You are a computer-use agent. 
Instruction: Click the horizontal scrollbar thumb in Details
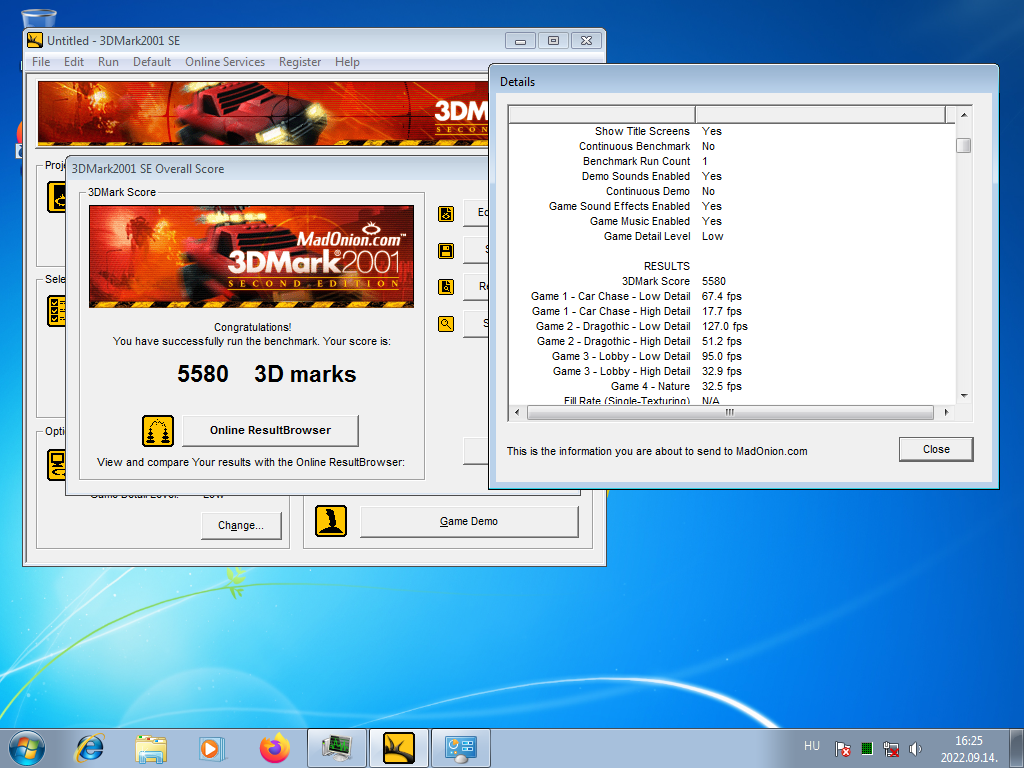click(730, 413)
